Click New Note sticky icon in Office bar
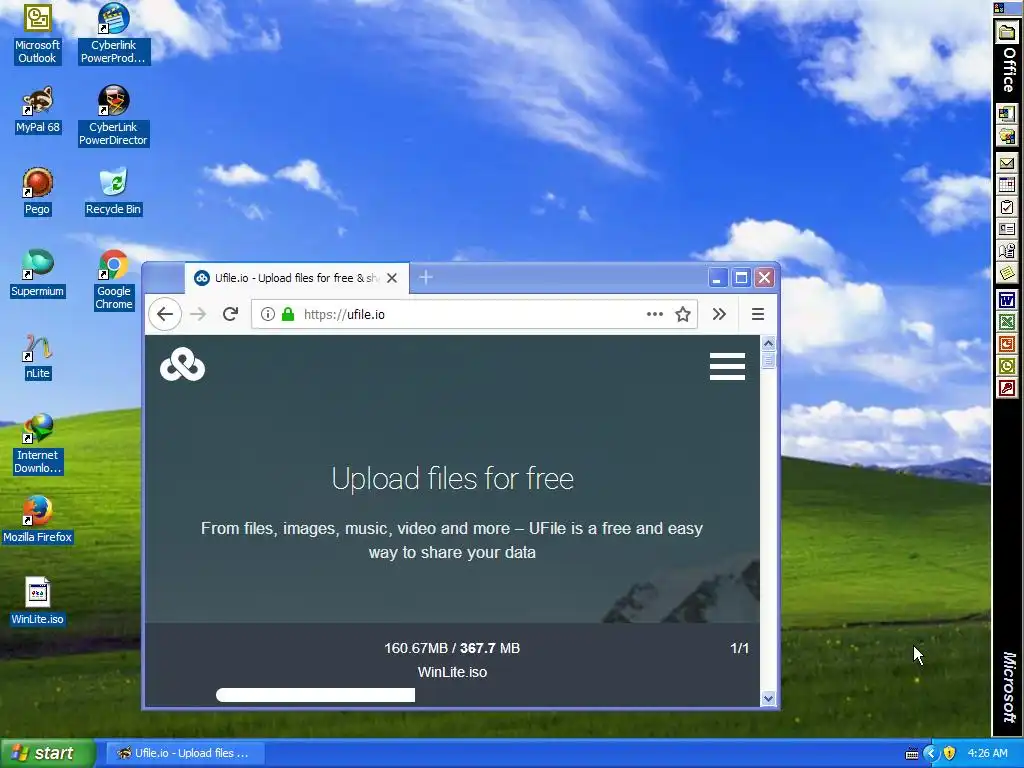 pos(1007,273)
